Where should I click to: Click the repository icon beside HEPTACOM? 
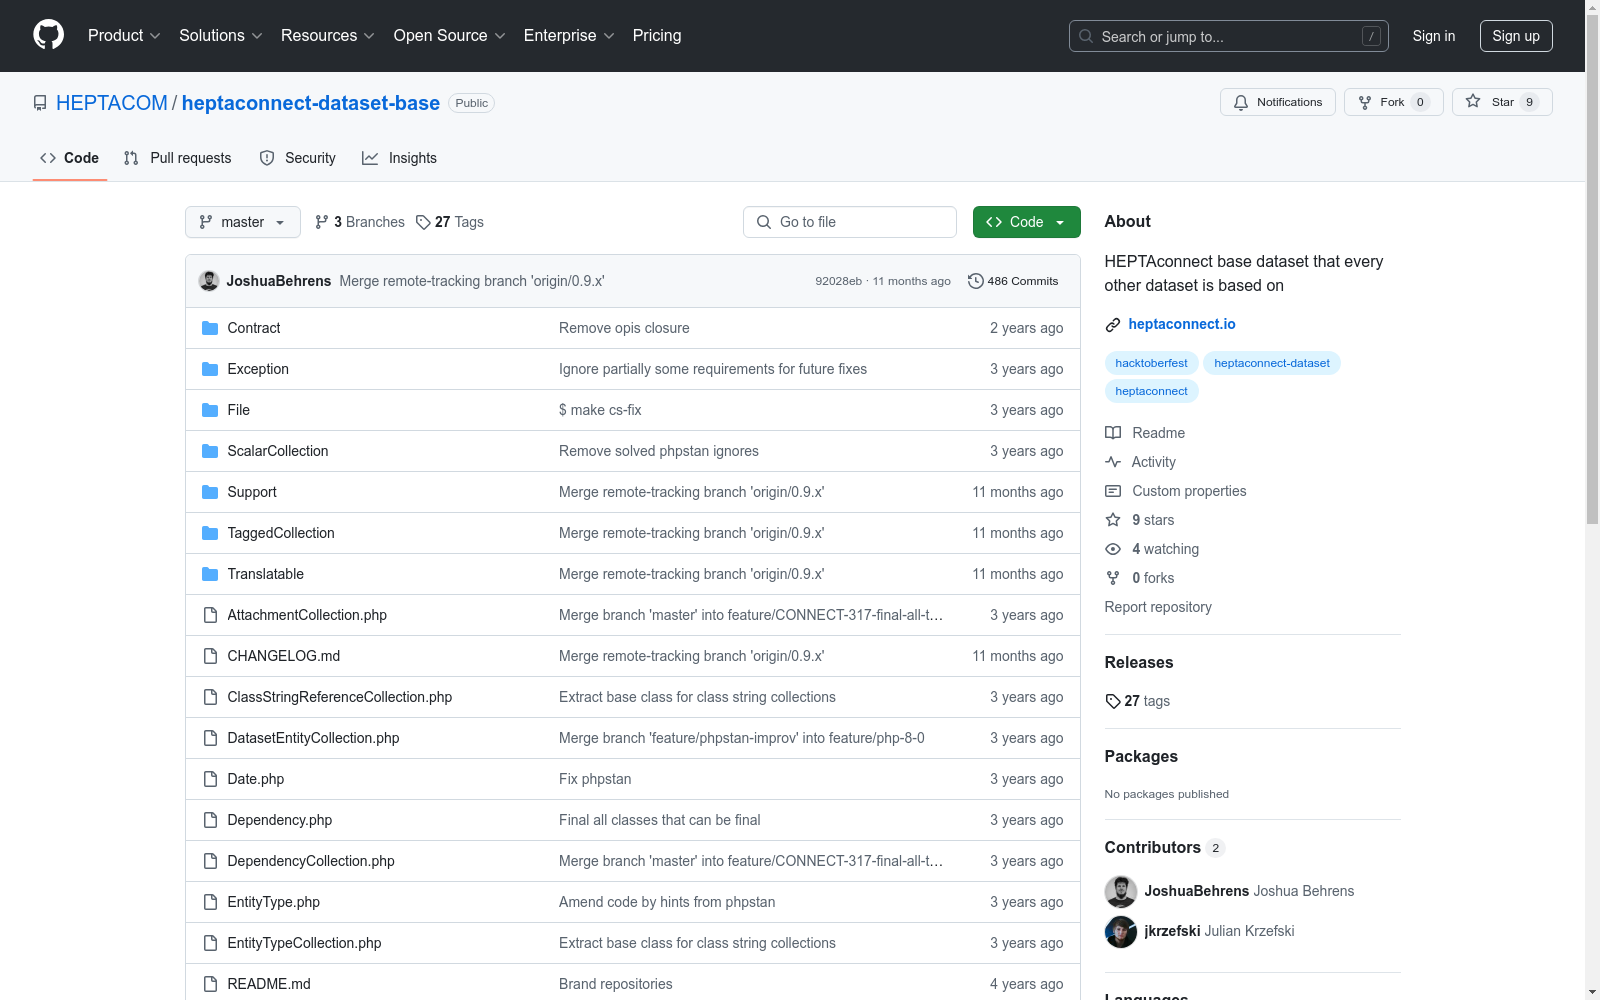[x=40, y=103]
